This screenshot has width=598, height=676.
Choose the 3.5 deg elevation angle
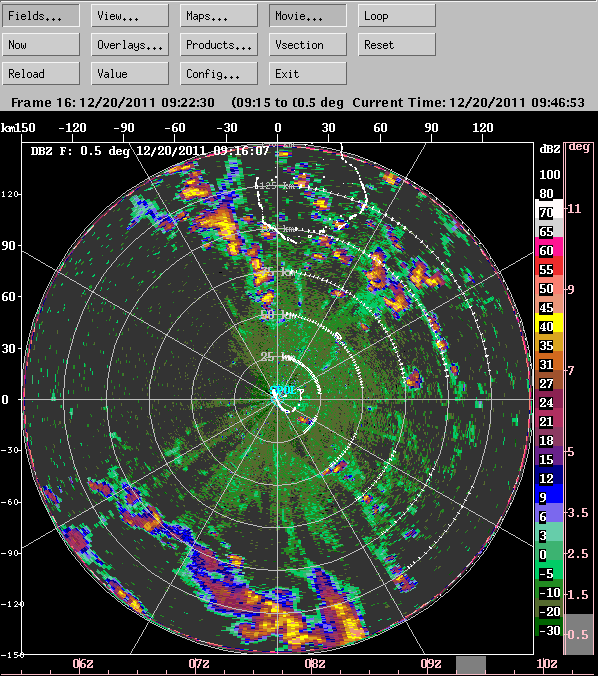(579, 513)
